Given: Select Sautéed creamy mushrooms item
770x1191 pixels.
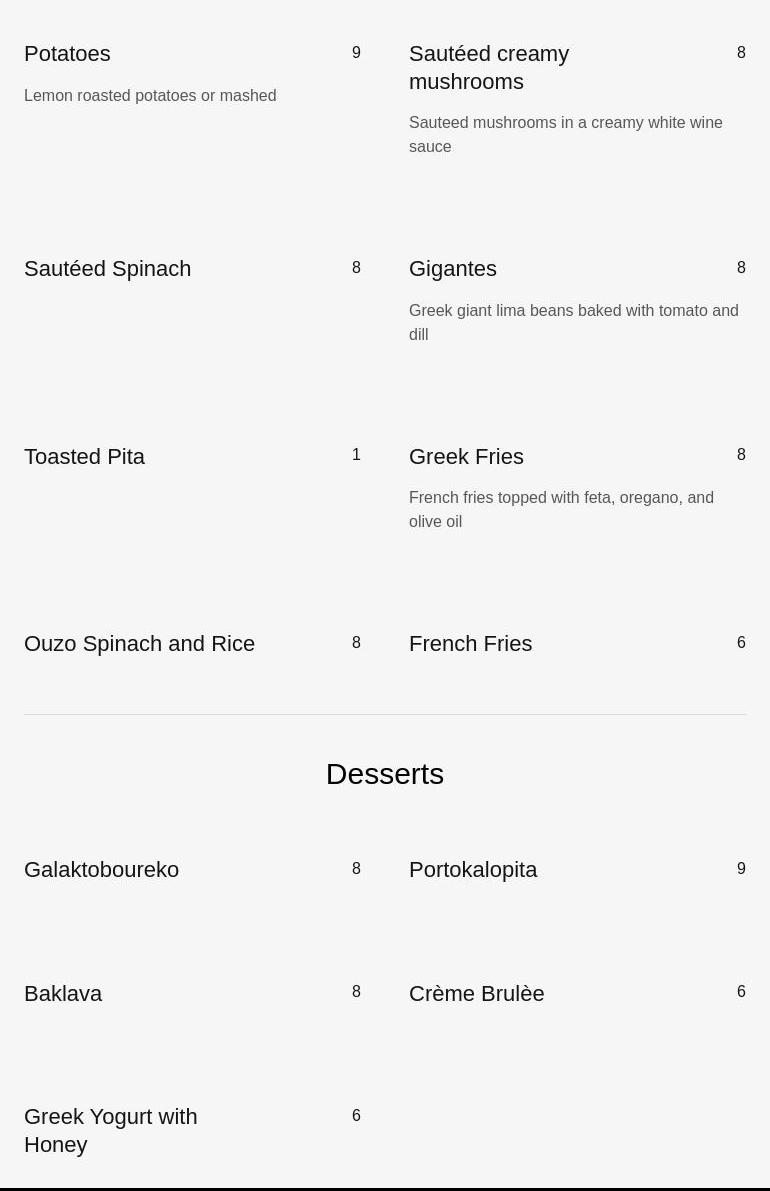Looking at the screenshot, I should coord(488,67).
